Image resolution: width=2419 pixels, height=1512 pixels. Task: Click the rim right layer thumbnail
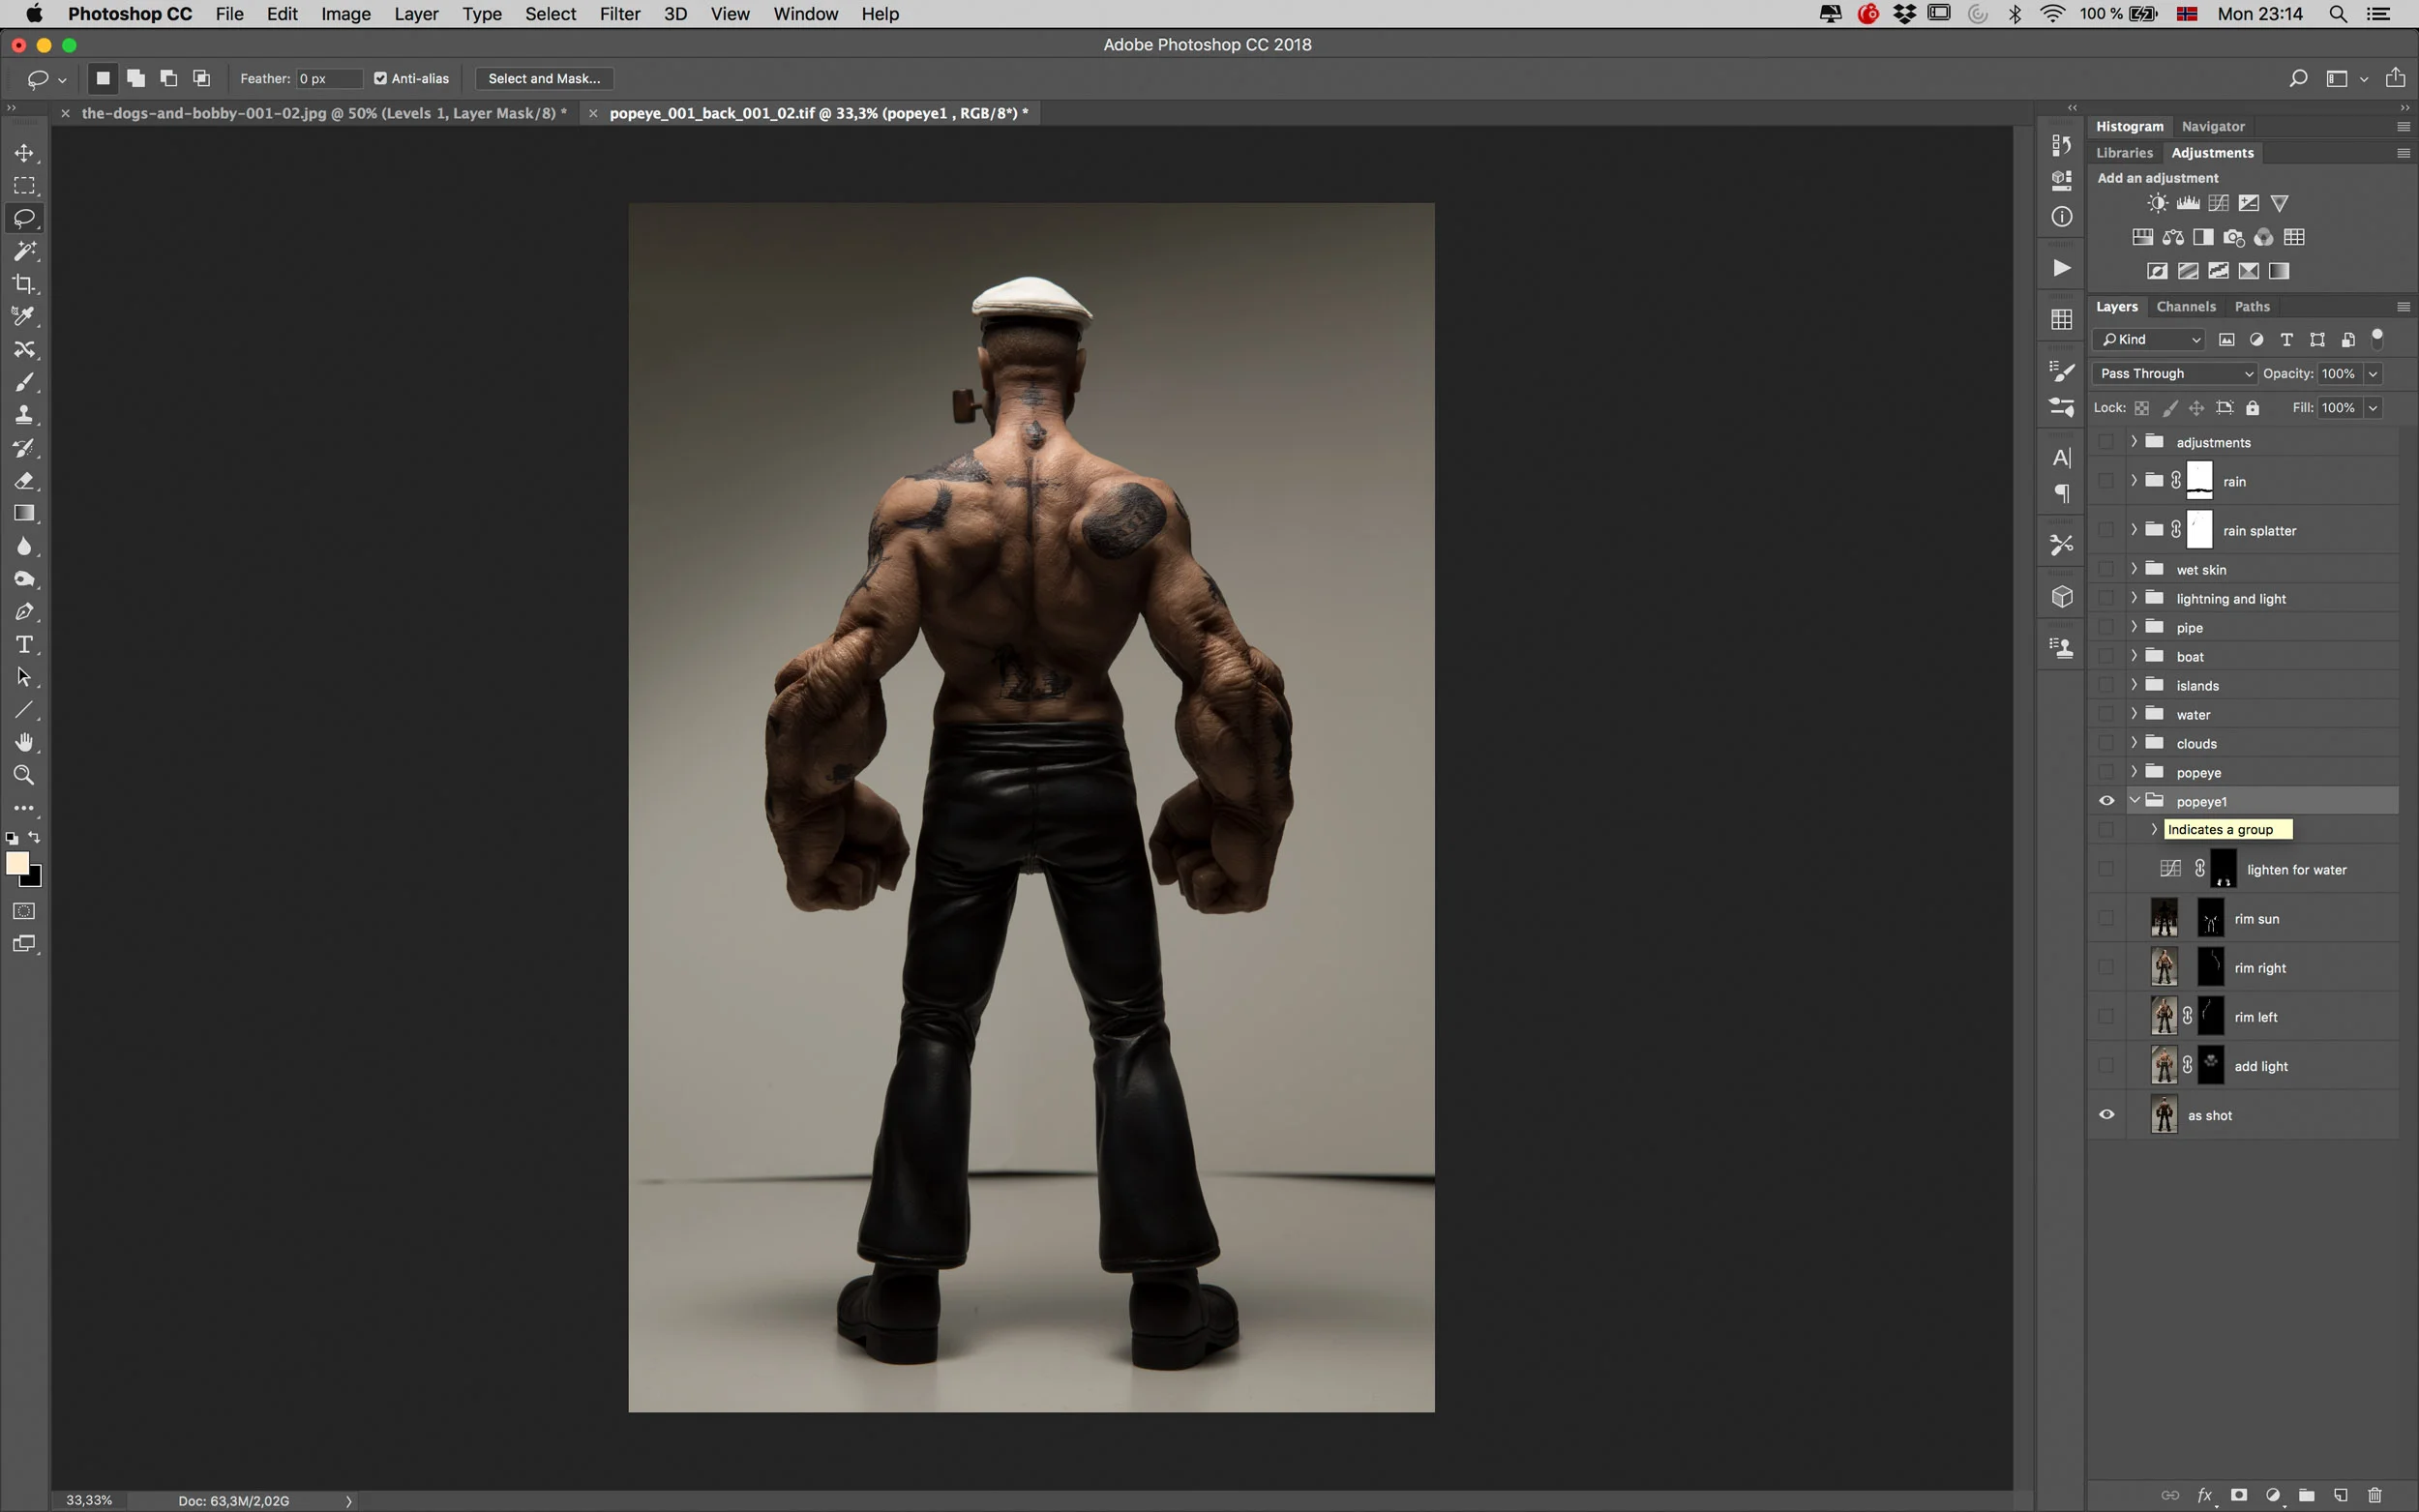point(2164,967)
